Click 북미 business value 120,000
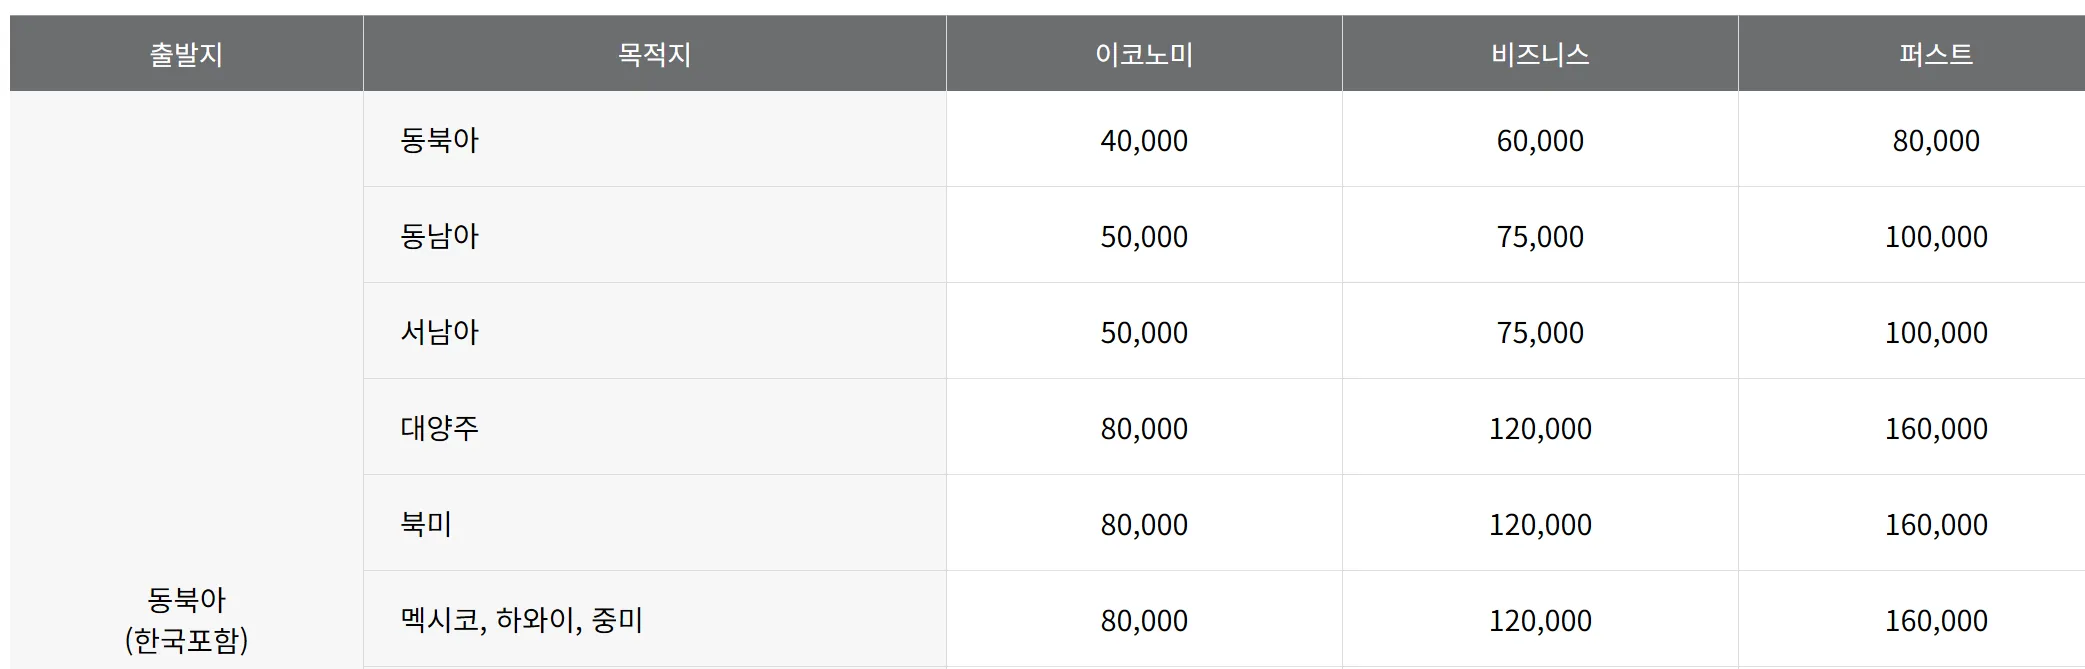This screenshot has height=669, width=2085. pyautogui.click(x=1540, y=525)
